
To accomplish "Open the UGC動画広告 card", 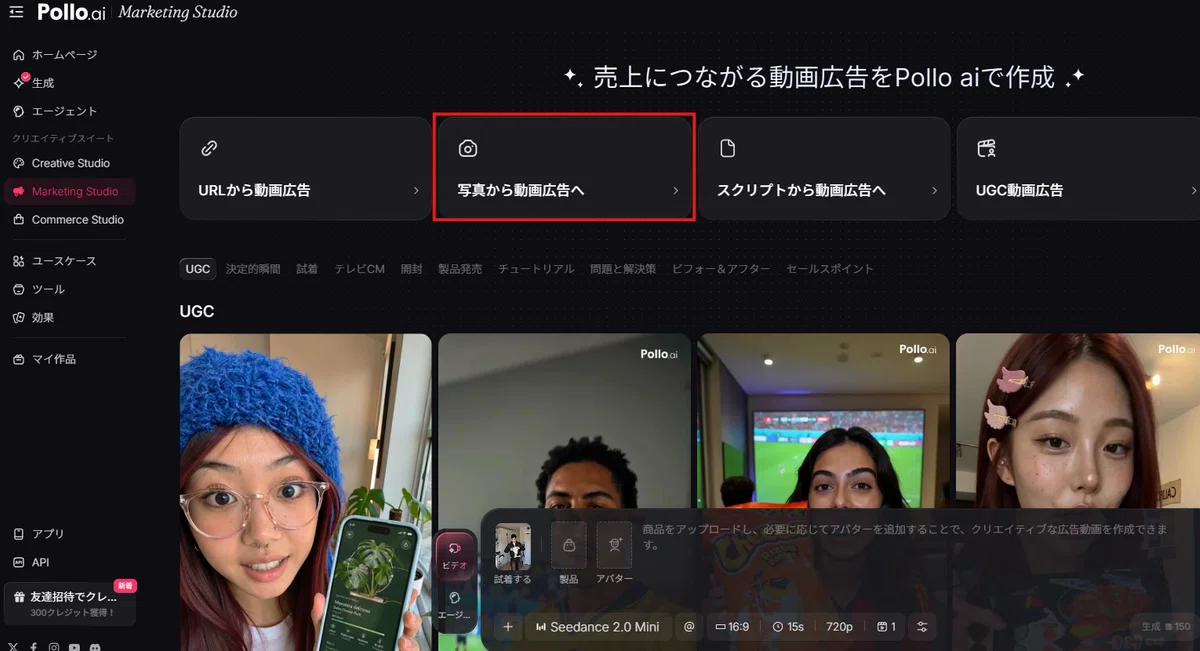I will pos(1078,168).
